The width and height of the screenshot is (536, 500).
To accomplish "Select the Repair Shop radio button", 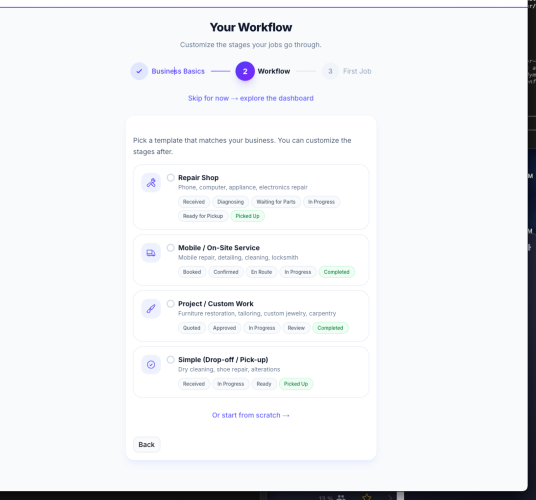I will (171, 178).
